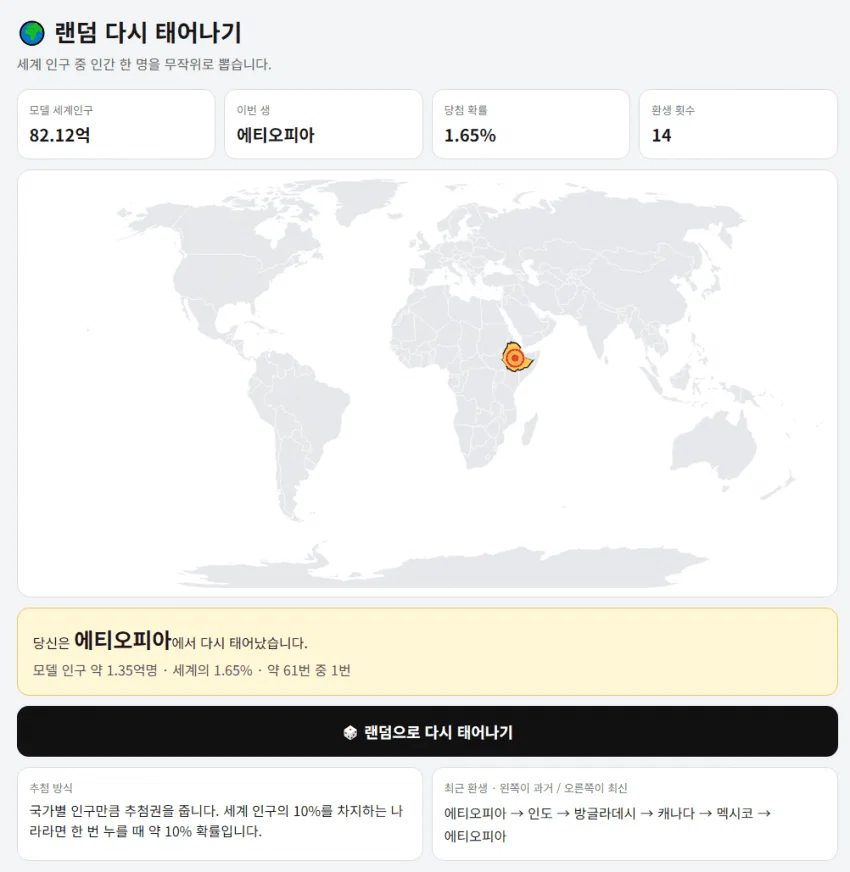
Task: Click the yellow Ethiopia result banner
Action: click(x=427, y=651)
